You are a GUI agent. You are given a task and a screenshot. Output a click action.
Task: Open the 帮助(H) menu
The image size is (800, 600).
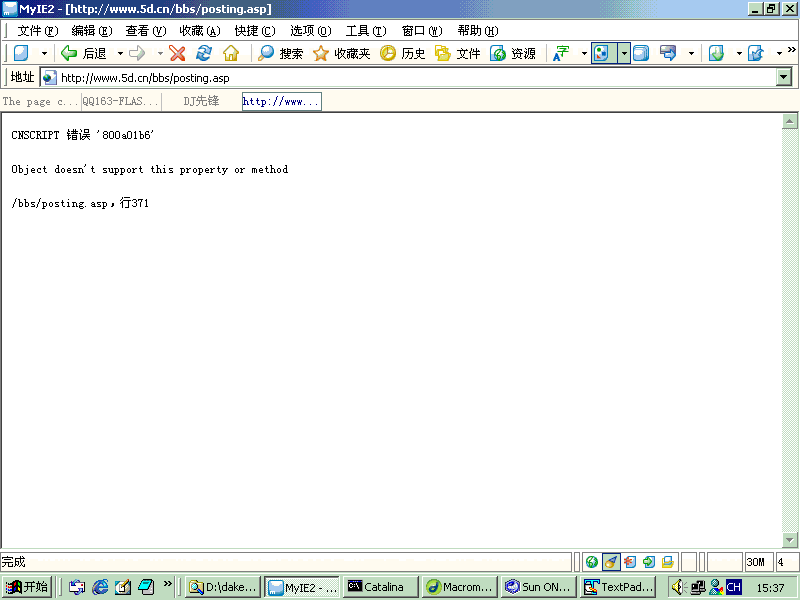point(478,31)
